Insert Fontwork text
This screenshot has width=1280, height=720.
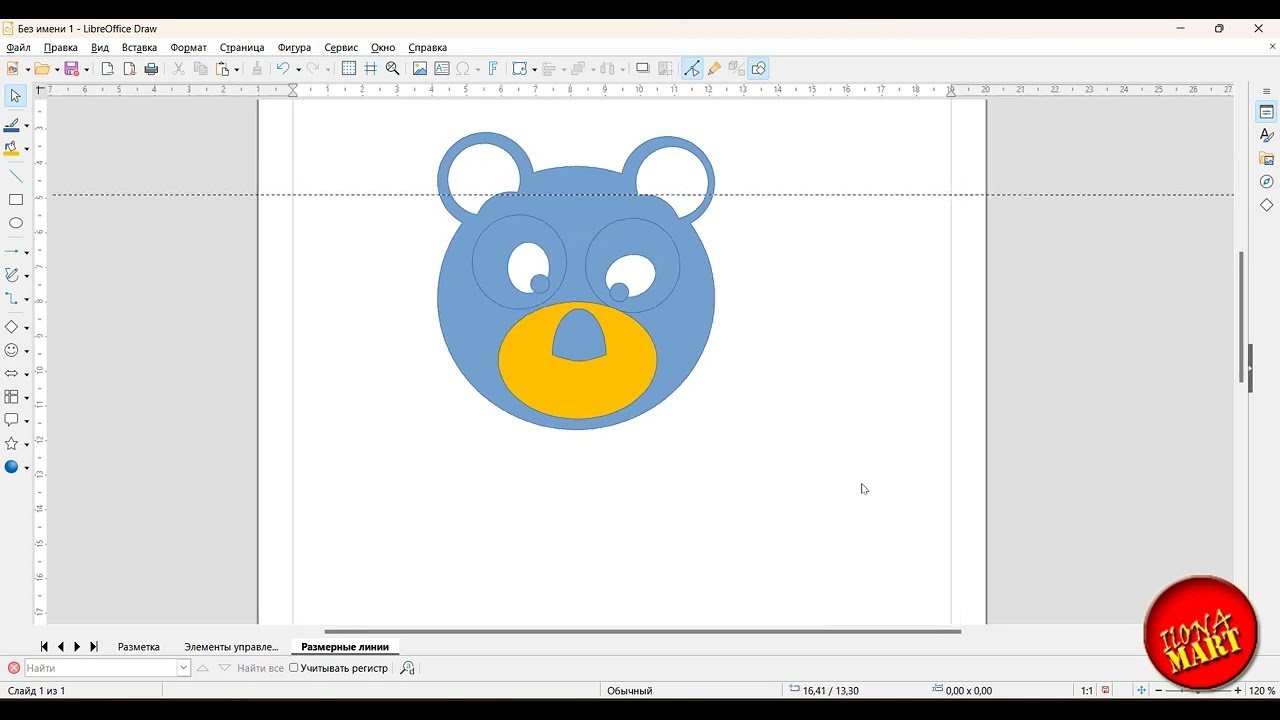click(x=493, y=69)
